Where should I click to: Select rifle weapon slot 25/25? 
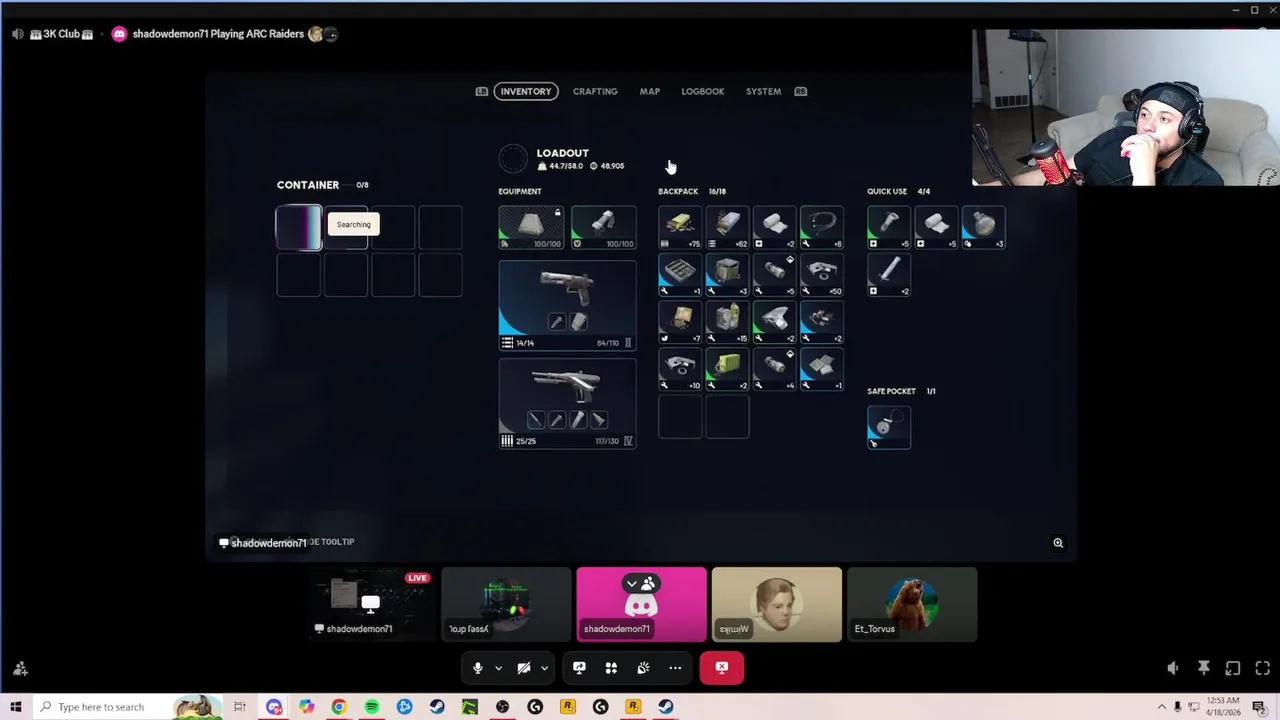(x=567, y=403)
